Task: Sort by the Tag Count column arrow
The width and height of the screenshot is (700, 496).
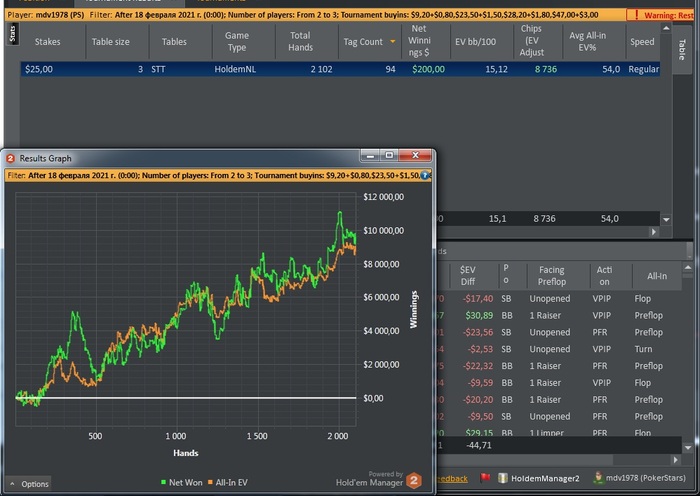Action: 393,42
